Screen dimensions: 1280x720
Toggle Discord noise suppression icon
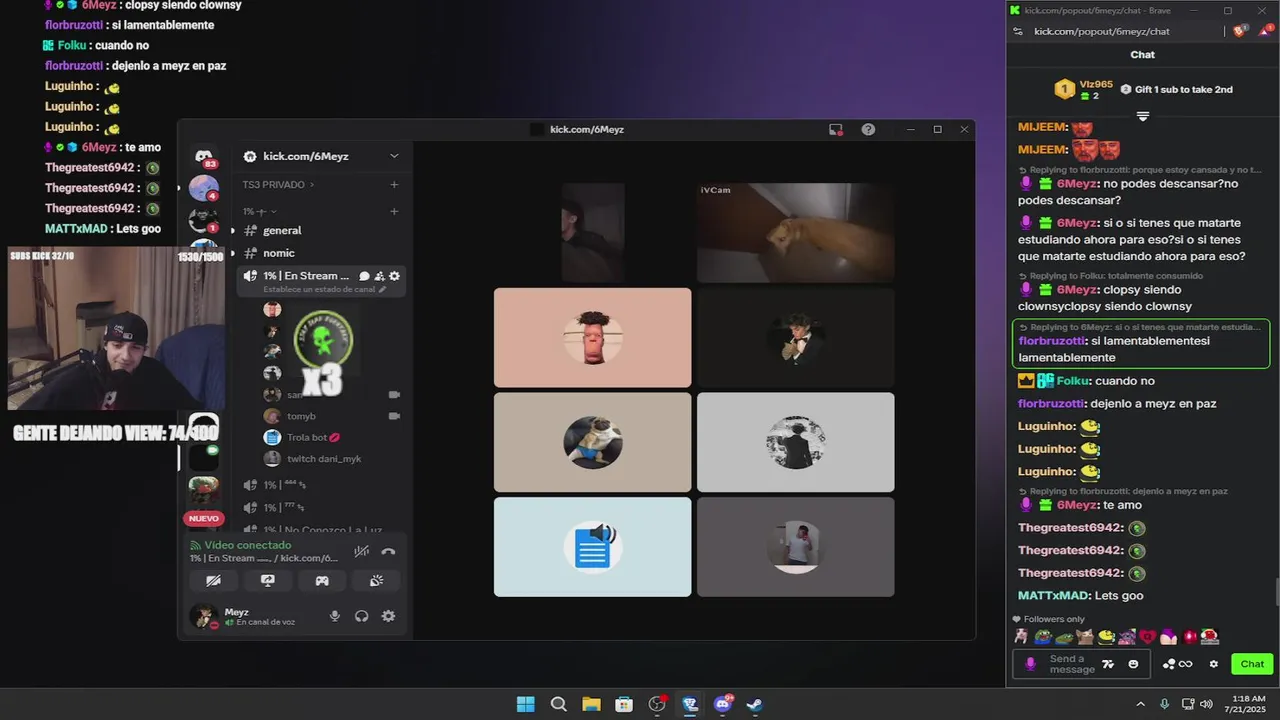(362, 551)
